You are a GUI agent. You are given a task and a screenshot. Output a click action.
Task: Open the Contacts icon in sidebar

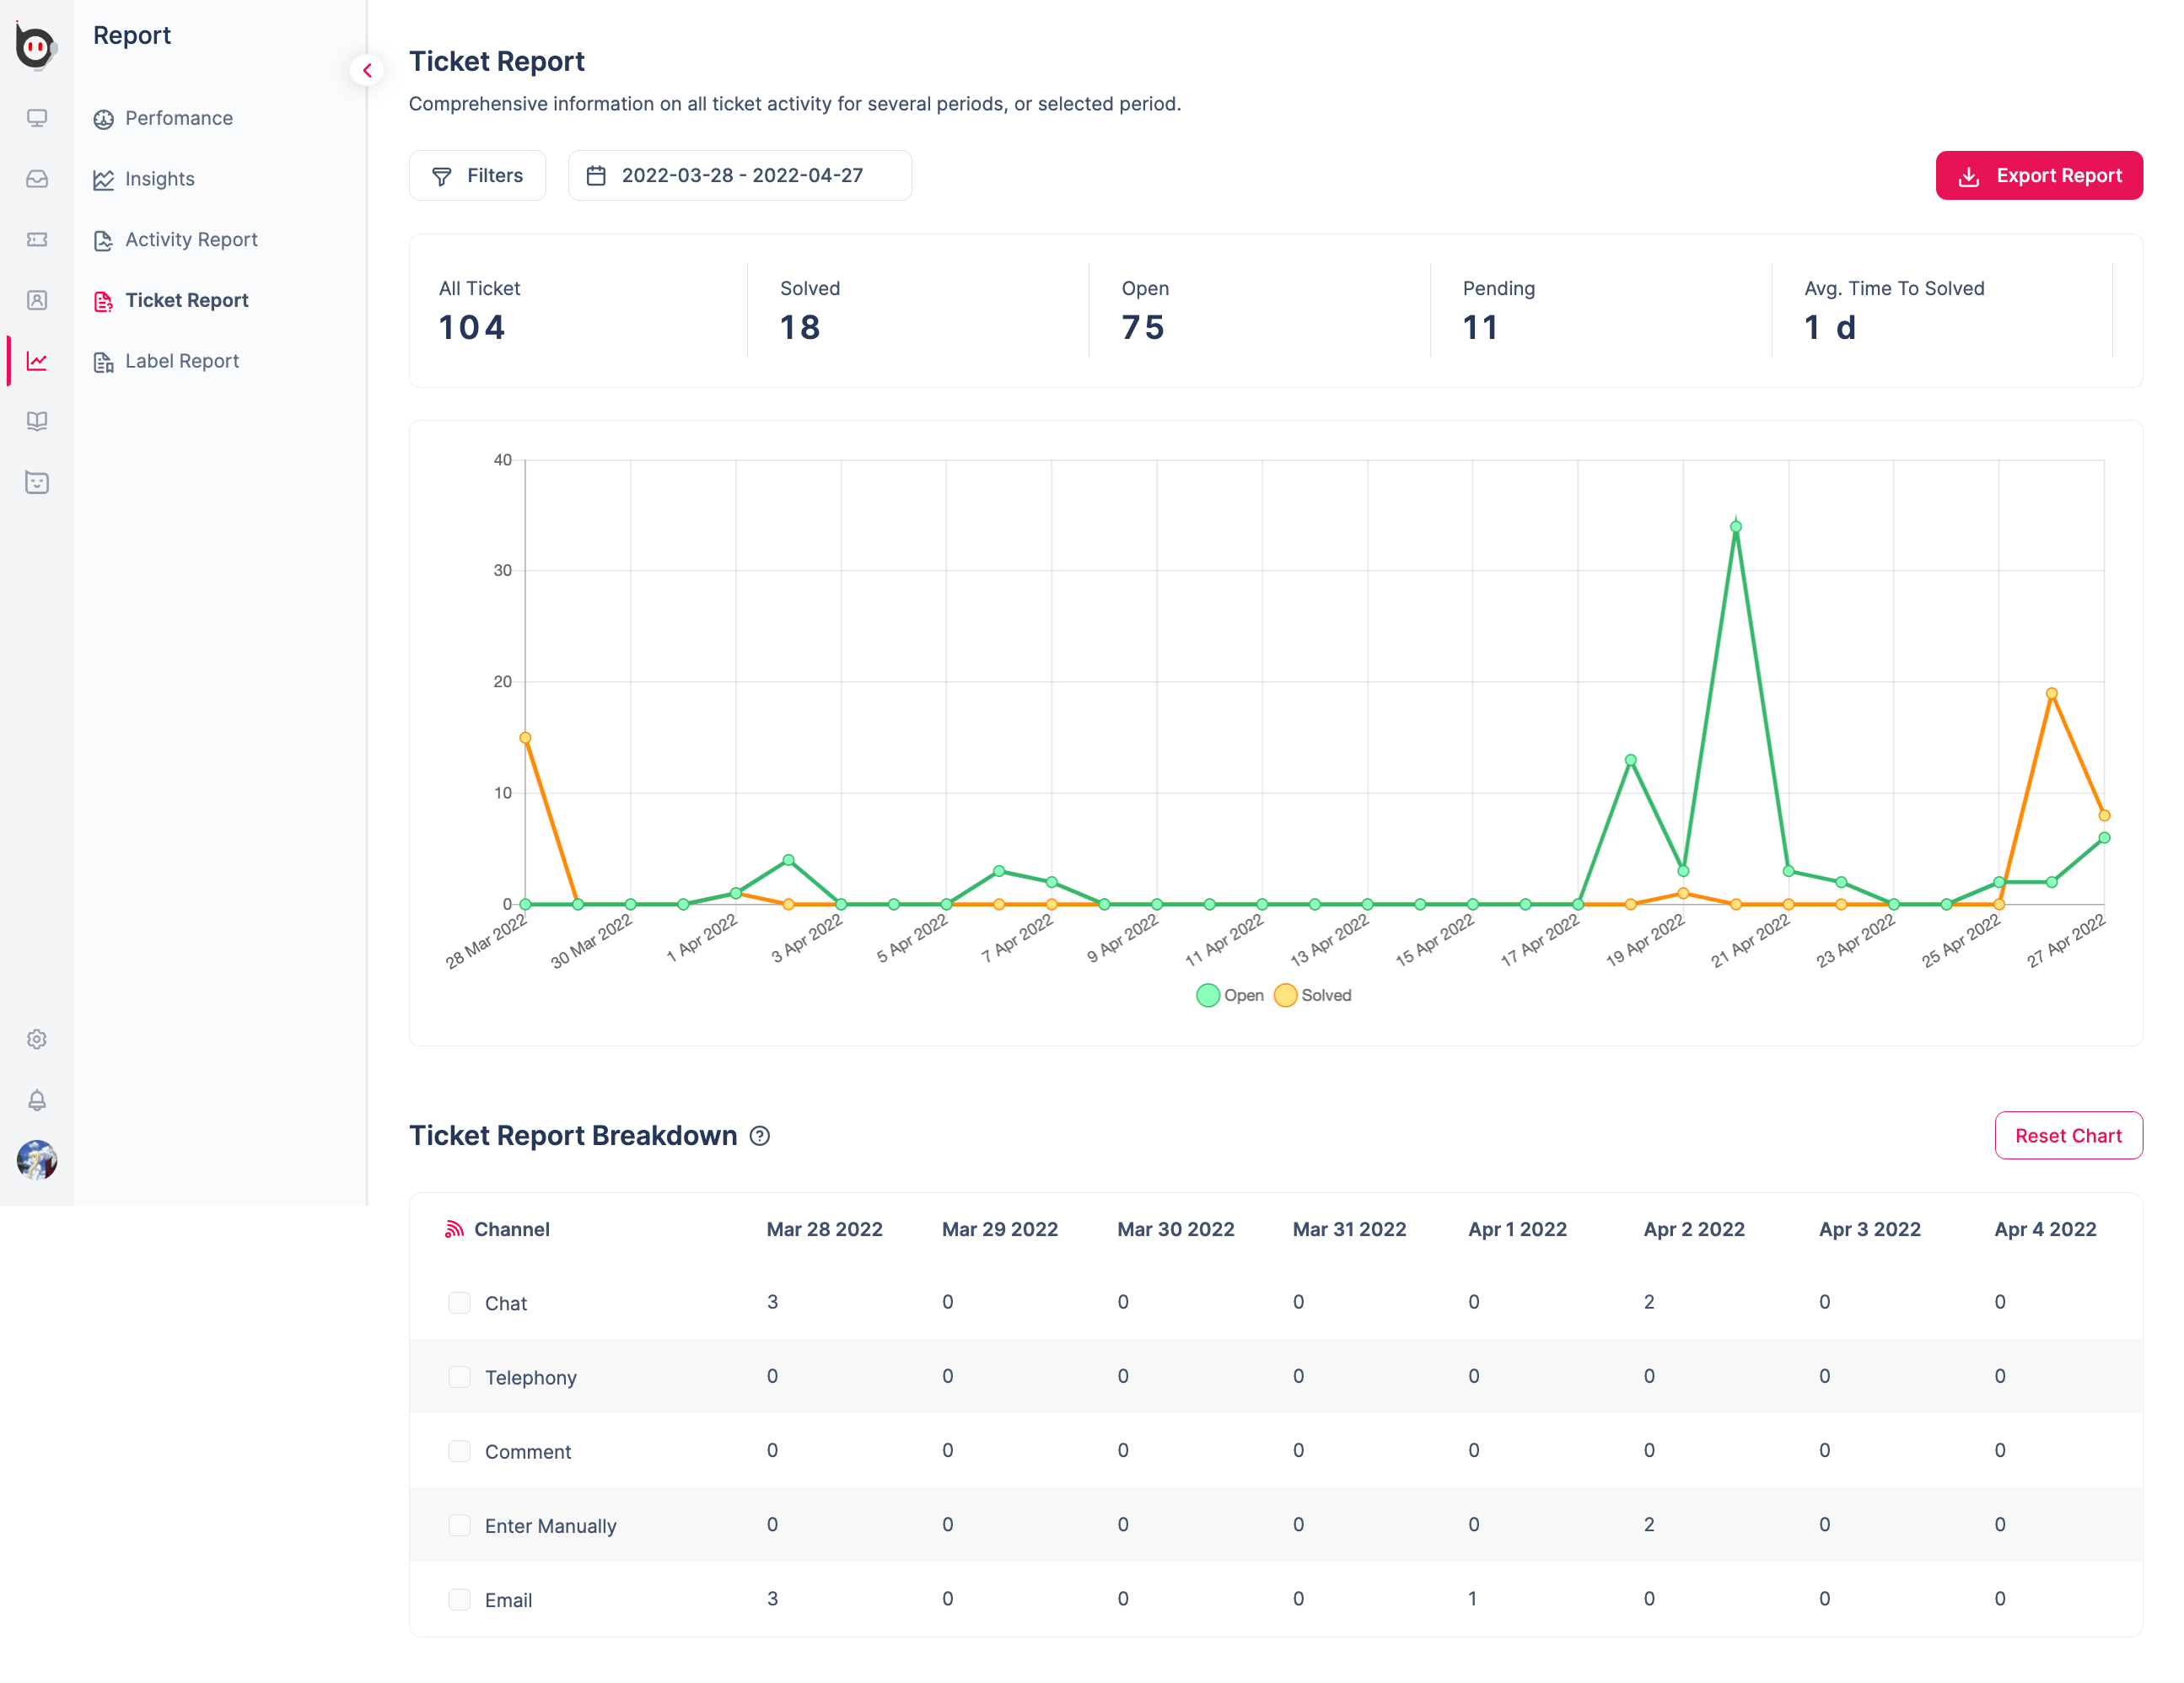(x=37, y=300)
